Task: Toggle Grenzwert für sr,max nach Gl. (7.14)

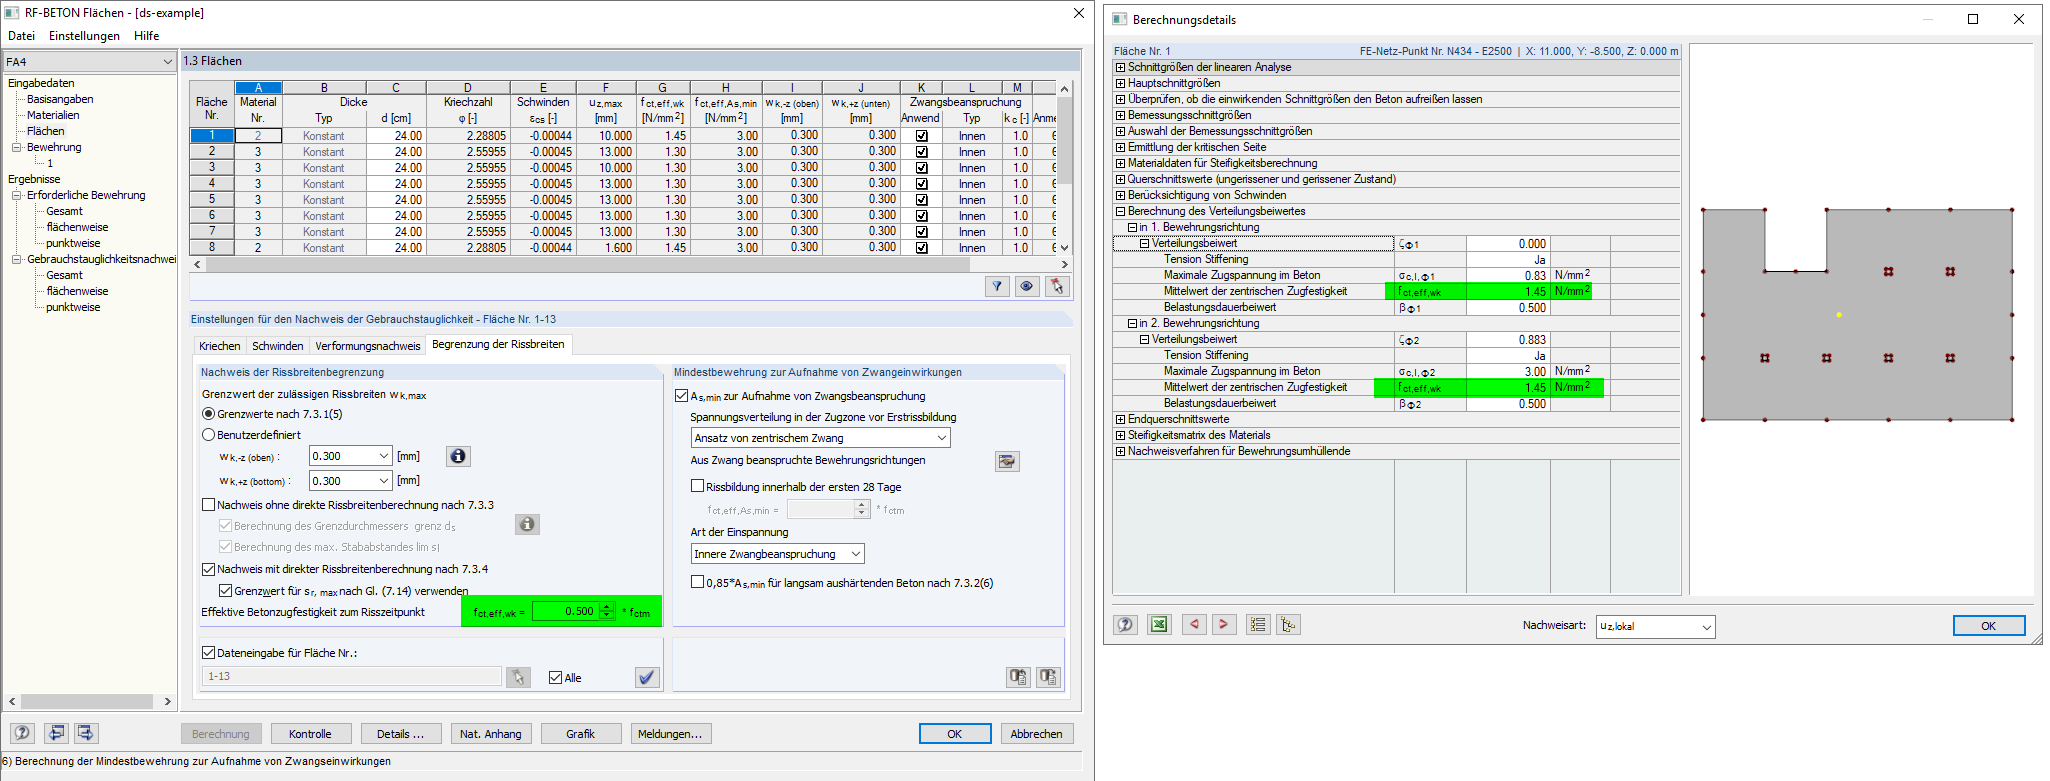Action: pyautogui.click(x=226, y=590)
